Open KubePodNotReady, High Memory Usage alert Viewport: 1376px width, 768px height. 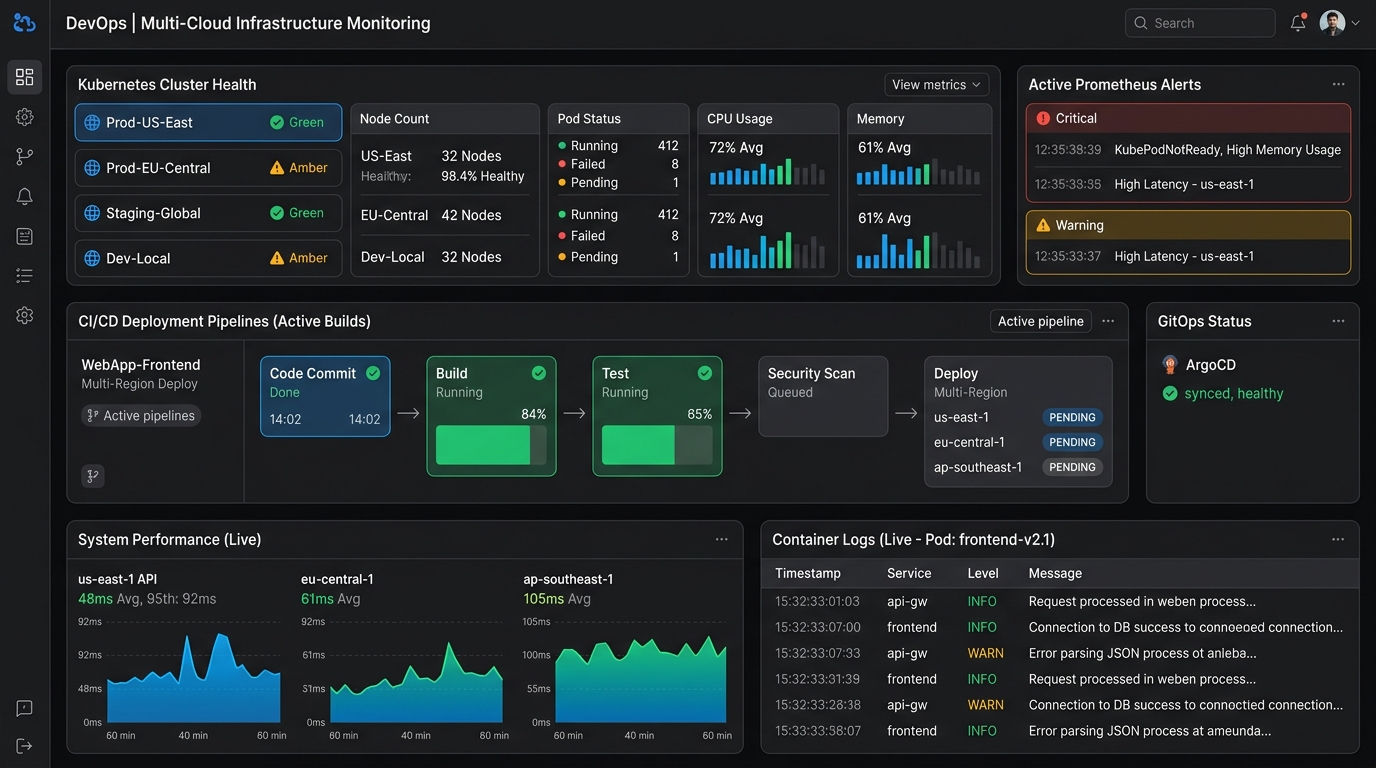point(1188,149)
